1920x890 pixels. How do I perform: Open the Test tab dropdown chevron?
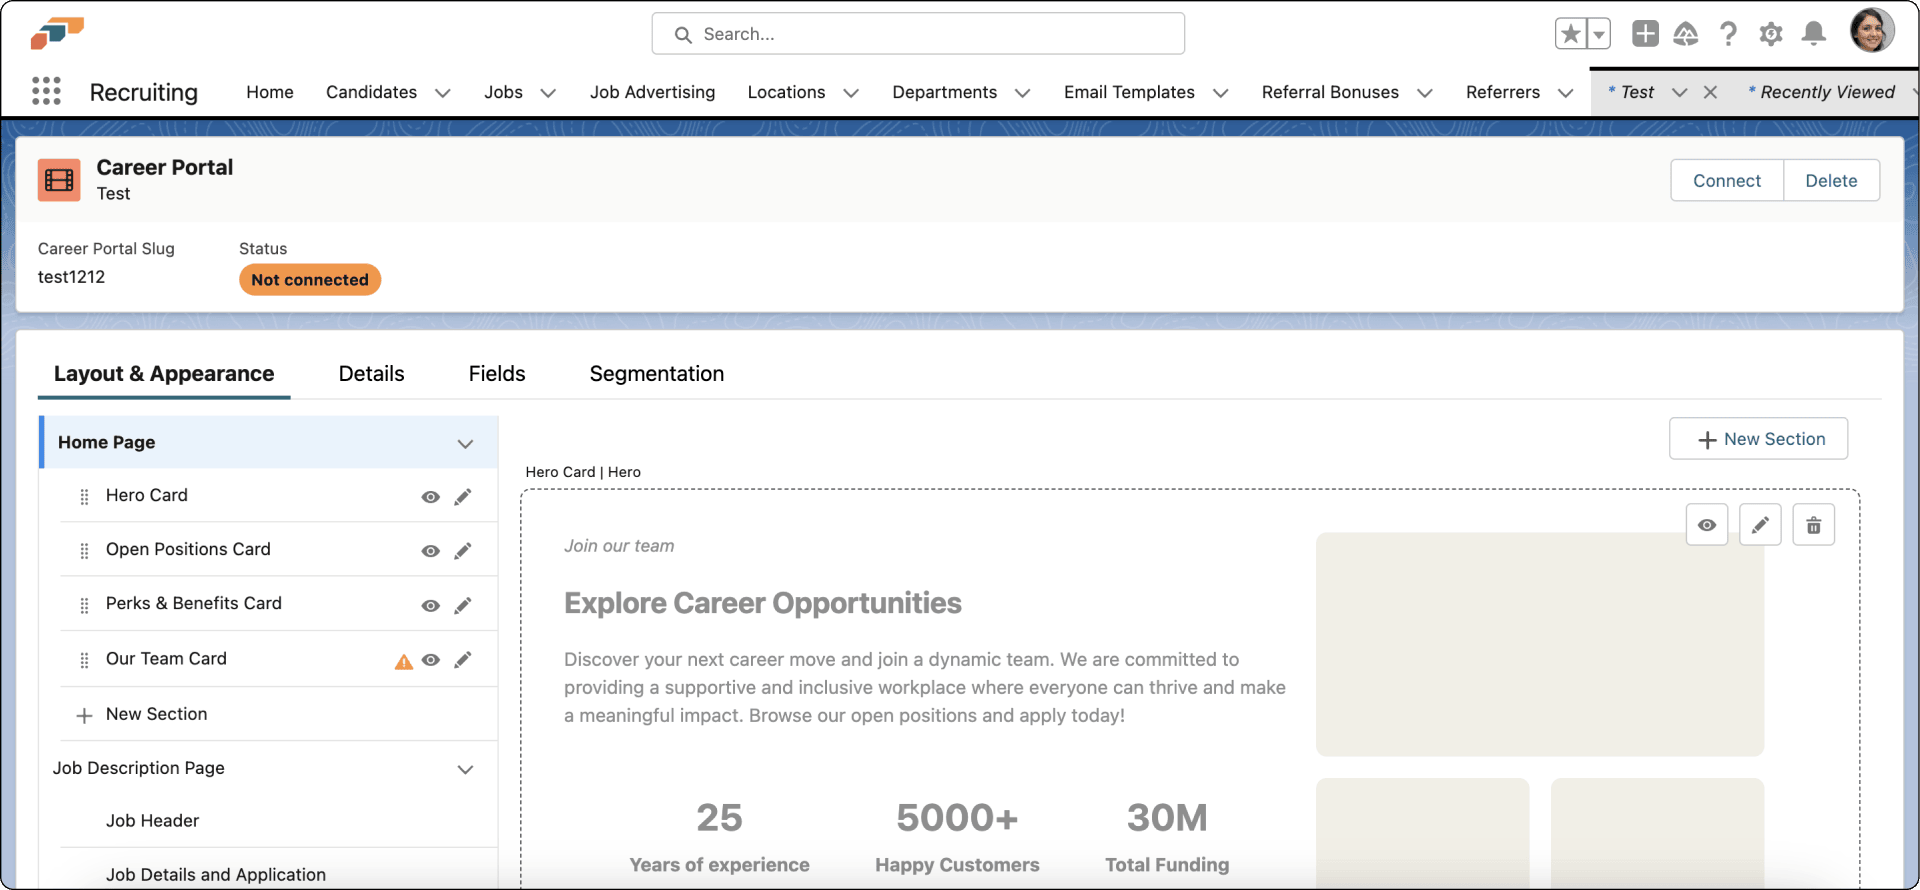tap(1680, 92)
